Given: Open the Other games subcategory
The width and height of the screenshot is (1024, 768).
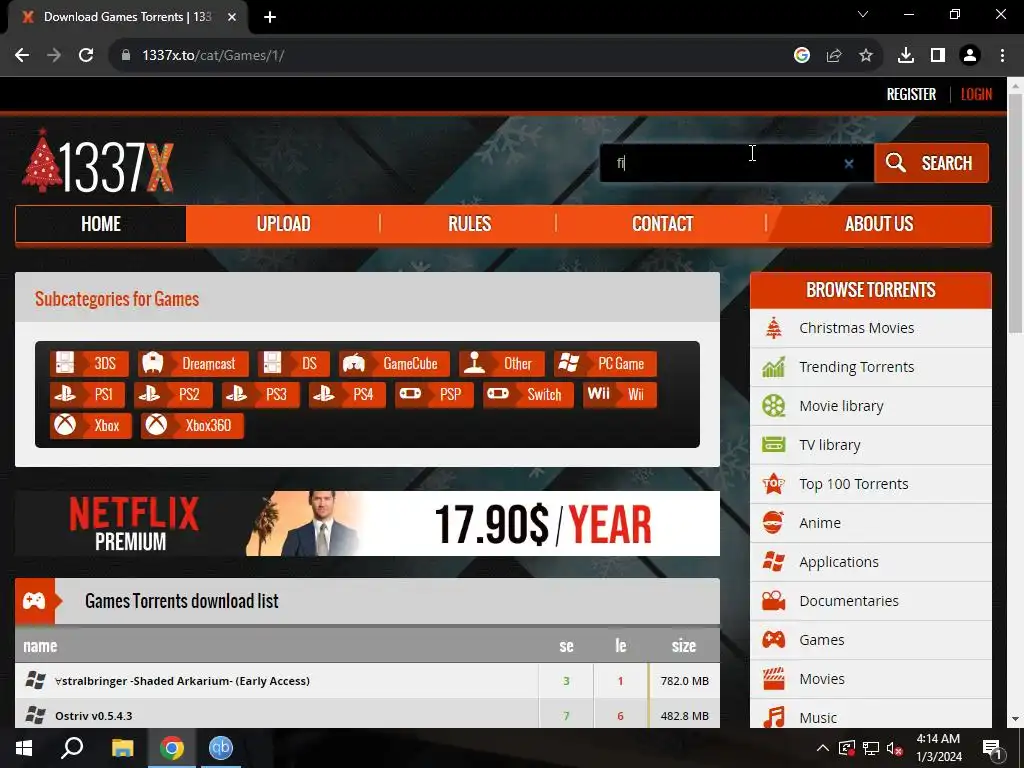Looking at the screenshot, I should pyautogui.click(x=502, y=364).
